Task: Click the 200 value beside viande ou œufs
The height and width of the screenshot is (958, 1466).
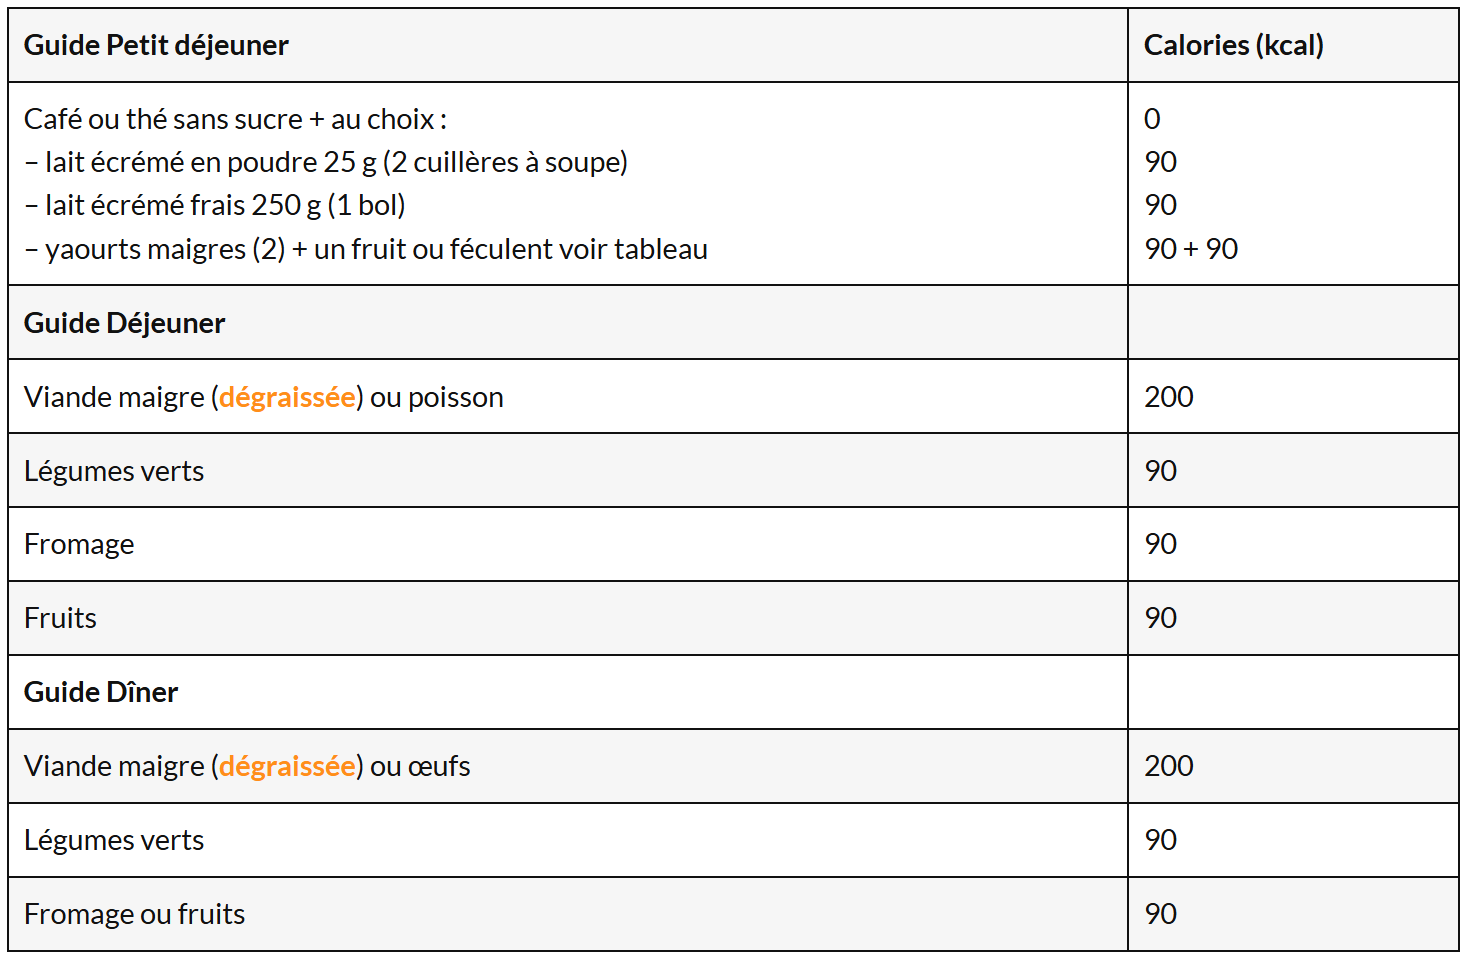Action: [x=1169, y=766]
